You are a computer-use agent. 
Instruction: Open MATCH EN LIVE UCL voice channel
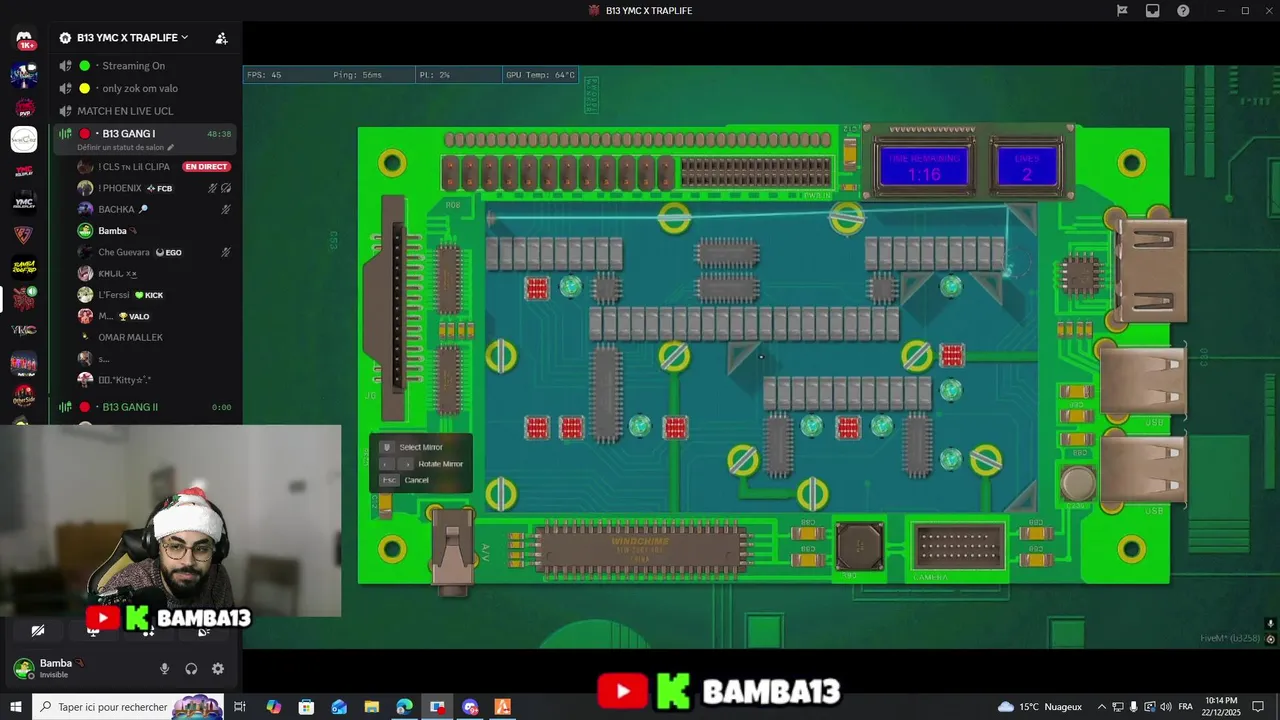(x=124, y=111)
